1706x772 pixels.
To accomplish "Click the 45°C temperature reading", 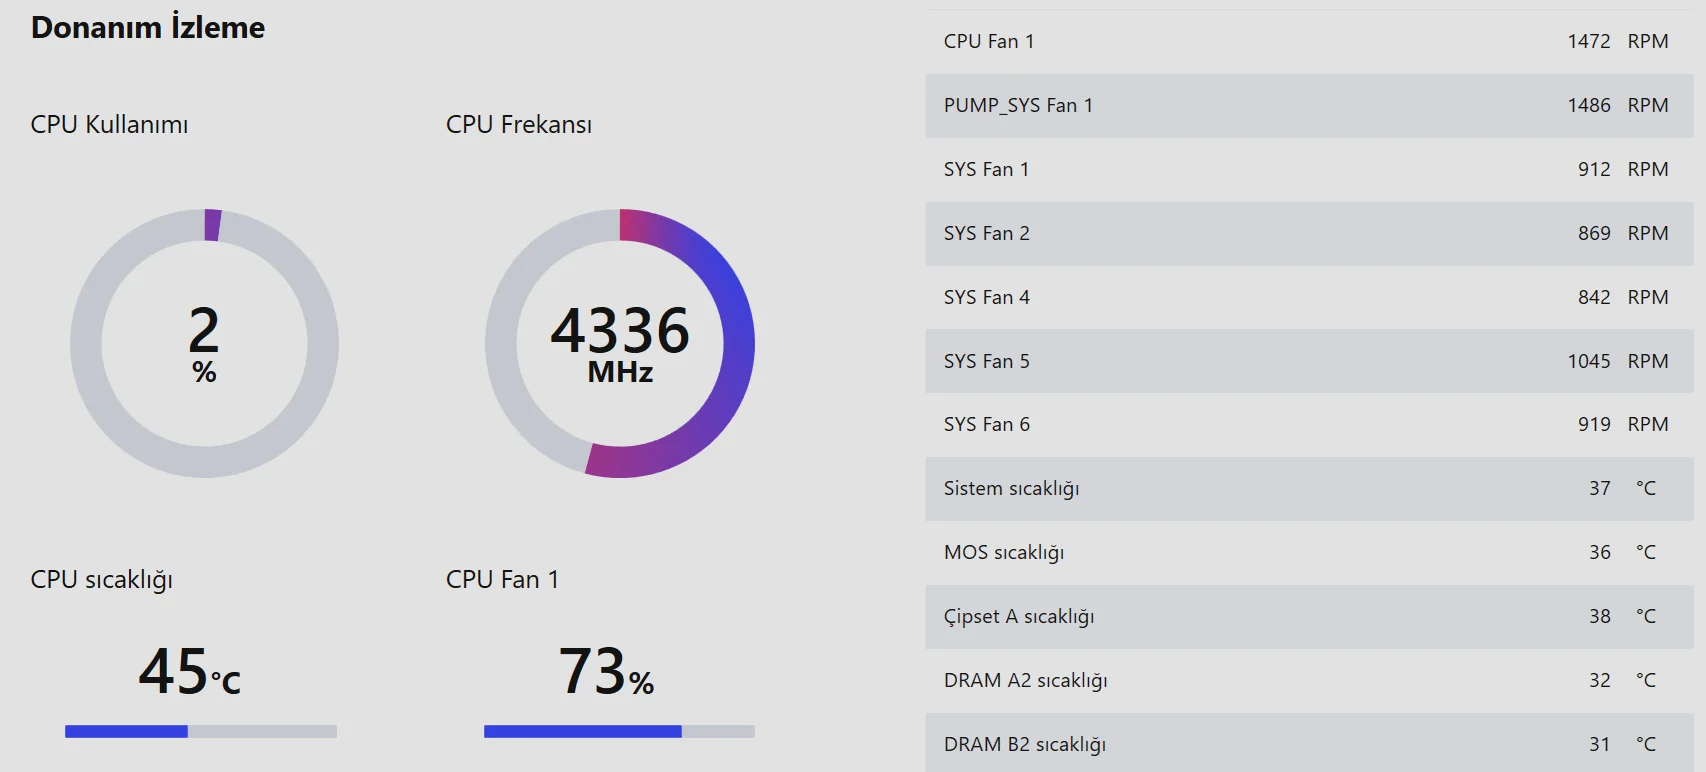I will click(x=190, y=671).
